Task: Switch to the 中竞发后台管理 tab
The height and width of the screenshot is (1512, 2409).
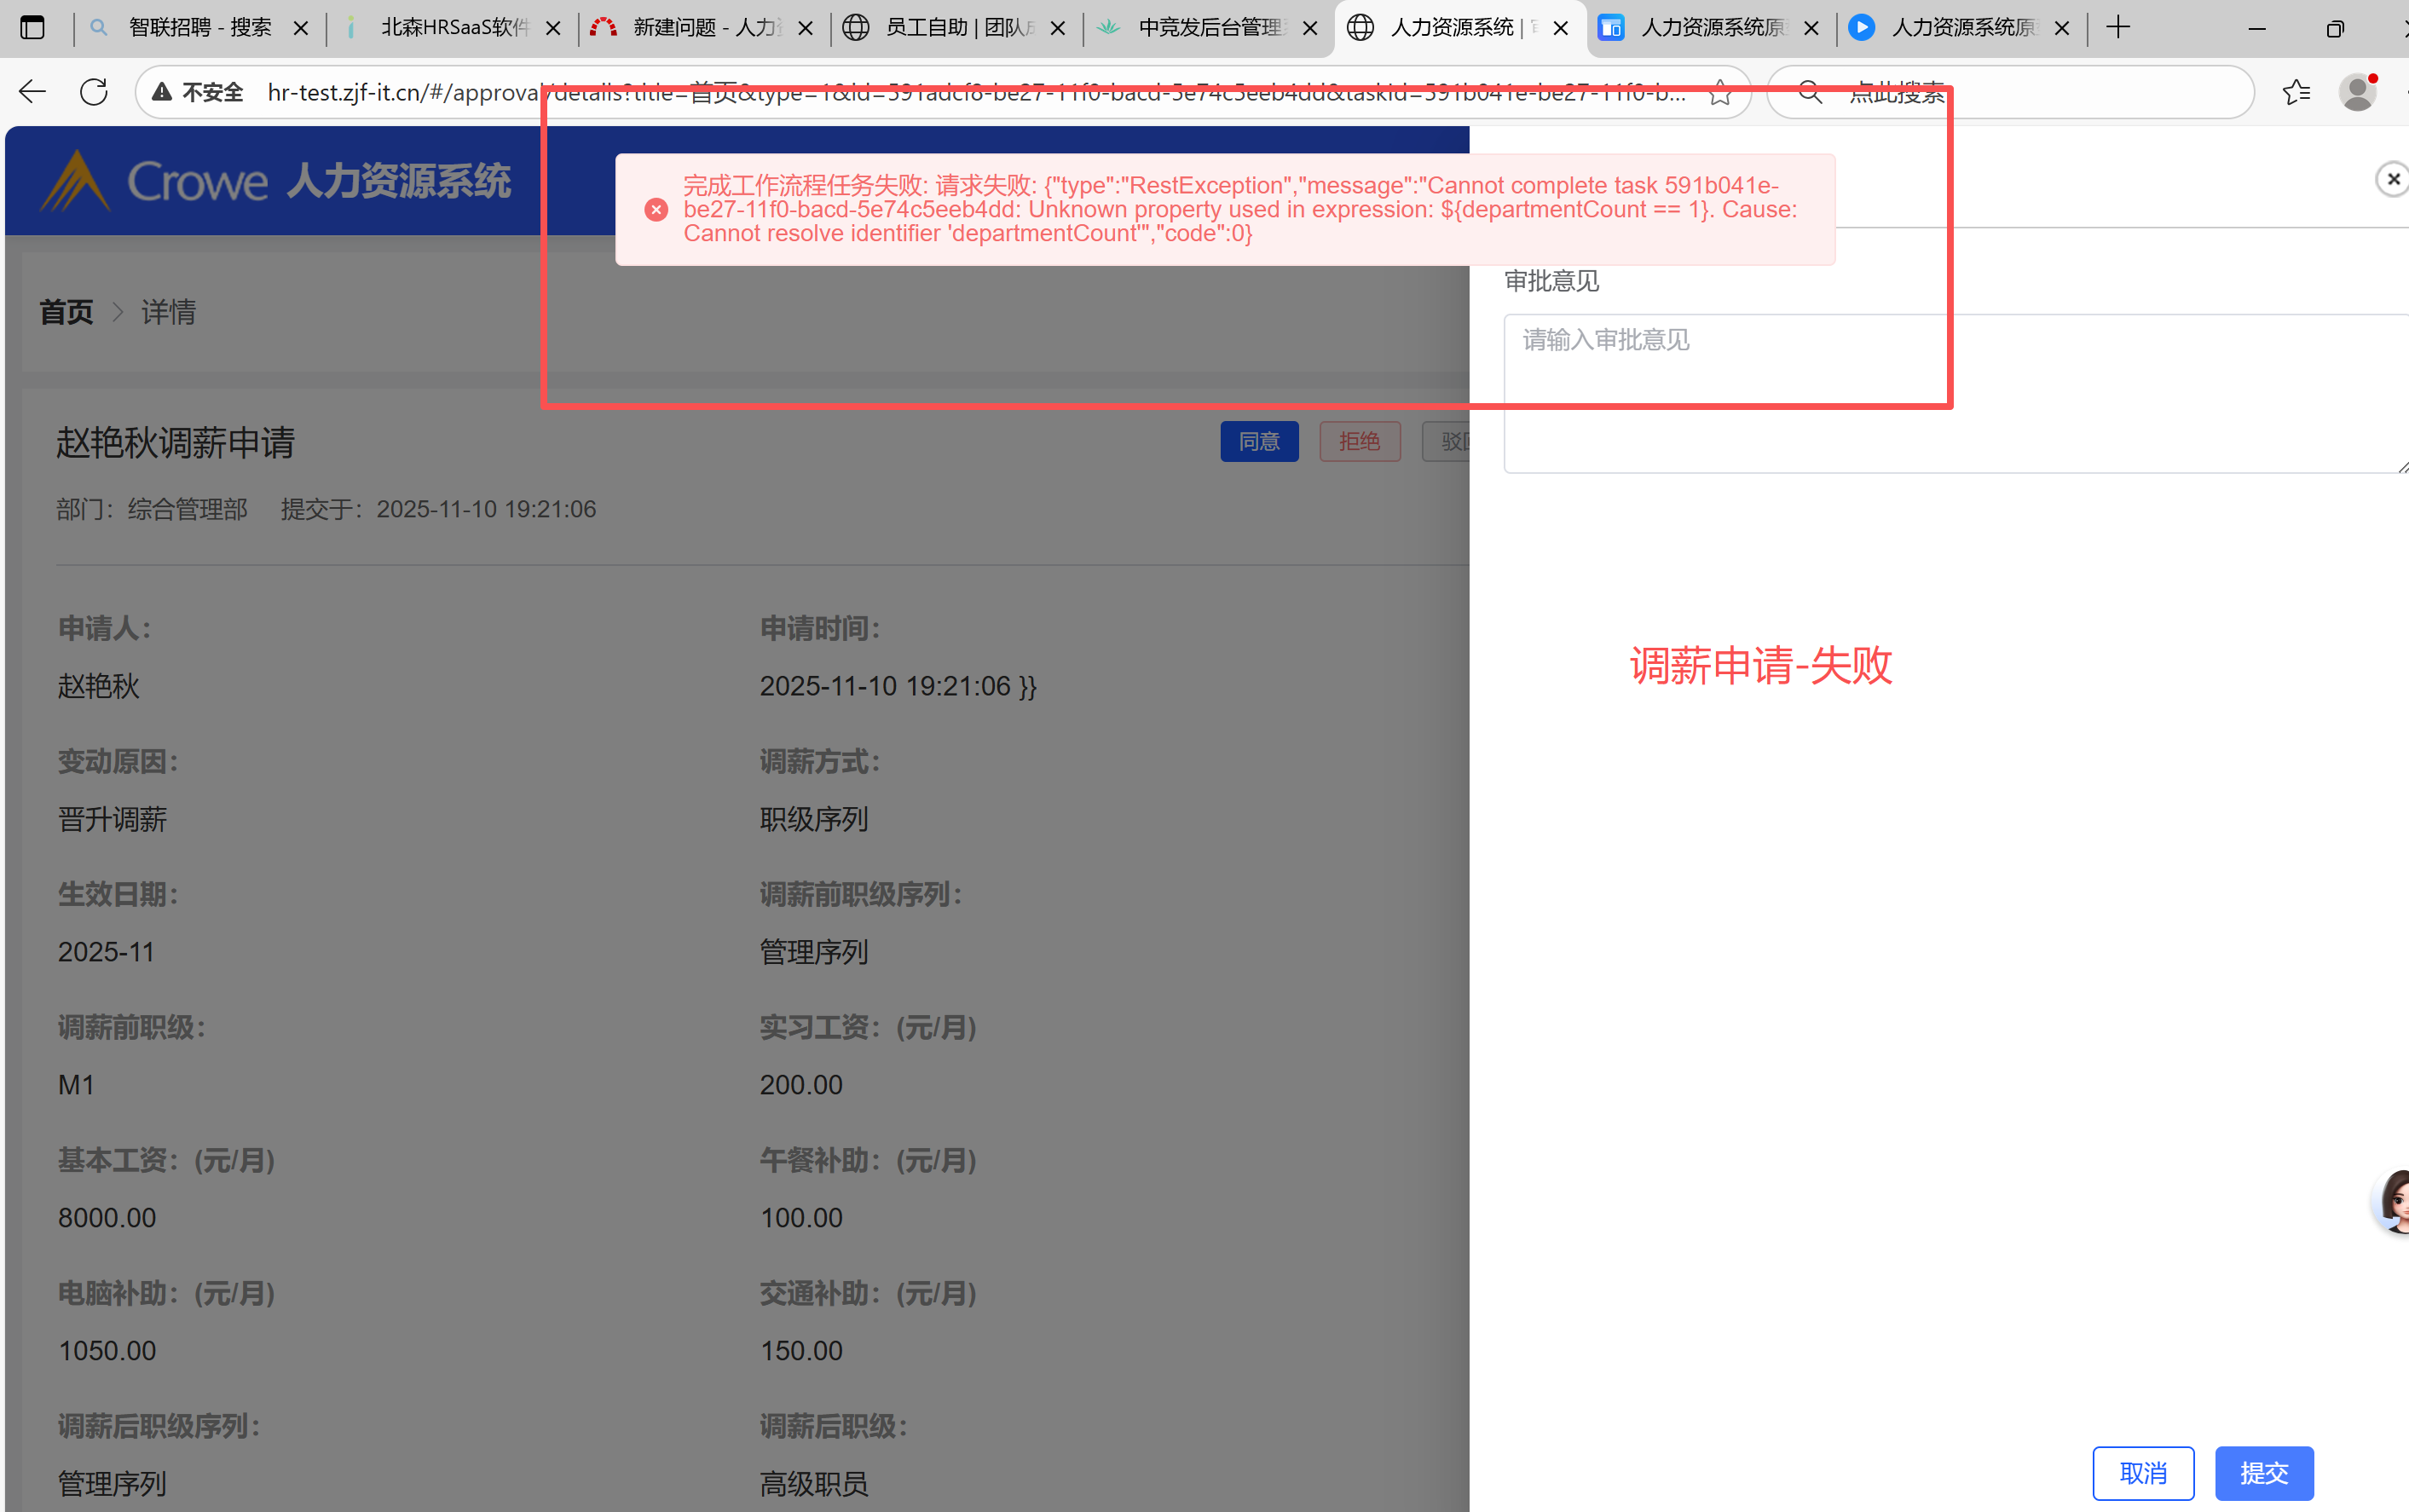Action: click(x=1209, y=28)
